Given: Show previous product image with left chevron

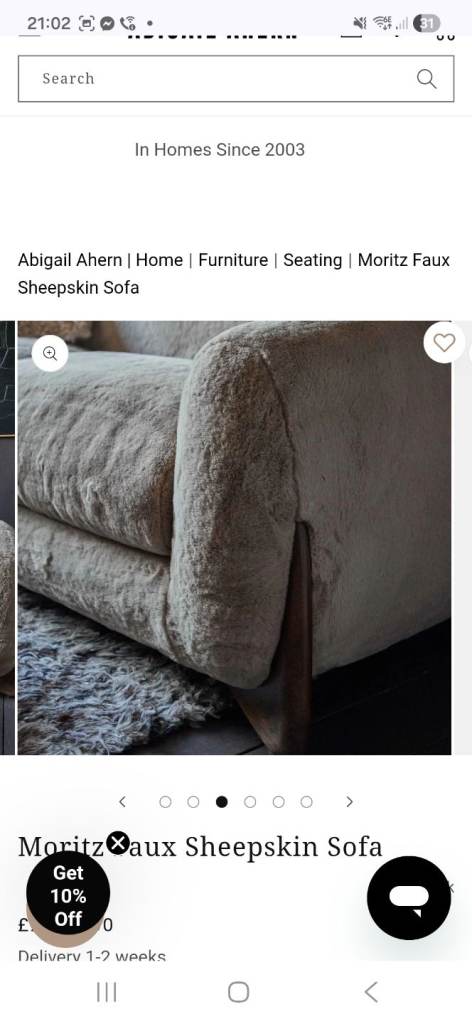Looking at the screenshot, I should coord(122,802).
